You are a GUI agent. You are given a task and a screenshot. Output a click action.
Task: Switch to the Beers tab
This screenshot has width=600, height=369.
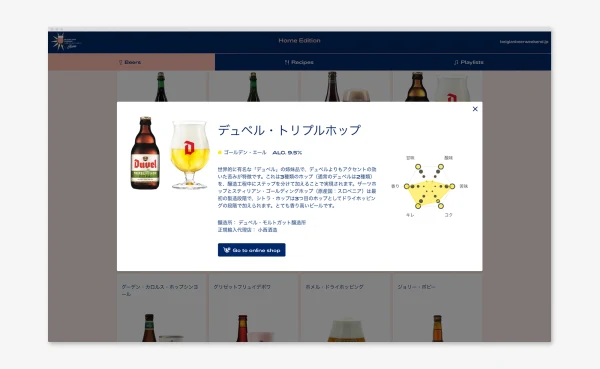131,62
